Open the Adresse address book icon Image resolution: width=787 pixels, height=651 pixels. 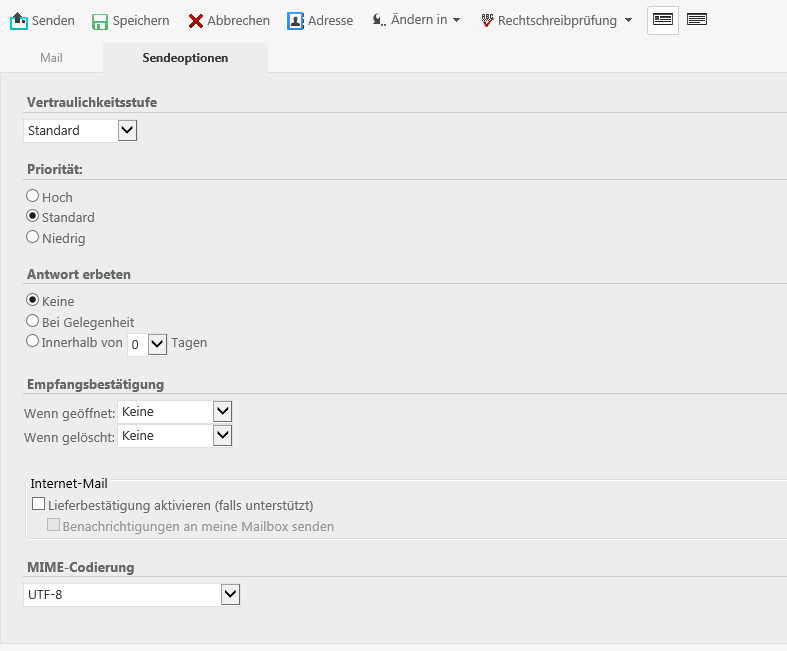click(x=295, y=21)
